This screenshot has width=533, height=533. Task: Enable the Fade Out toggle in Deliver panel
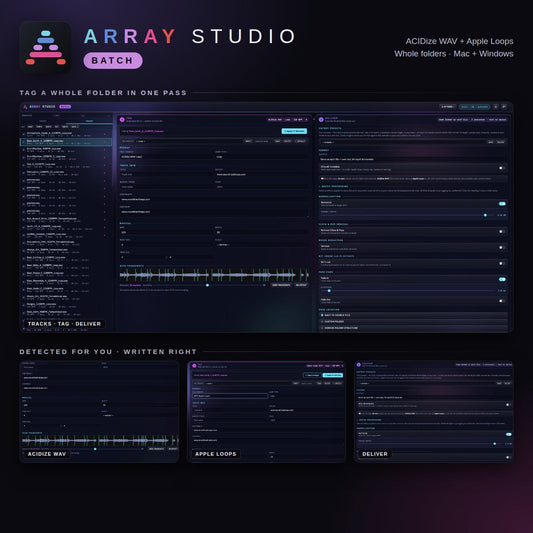(502, 301)
